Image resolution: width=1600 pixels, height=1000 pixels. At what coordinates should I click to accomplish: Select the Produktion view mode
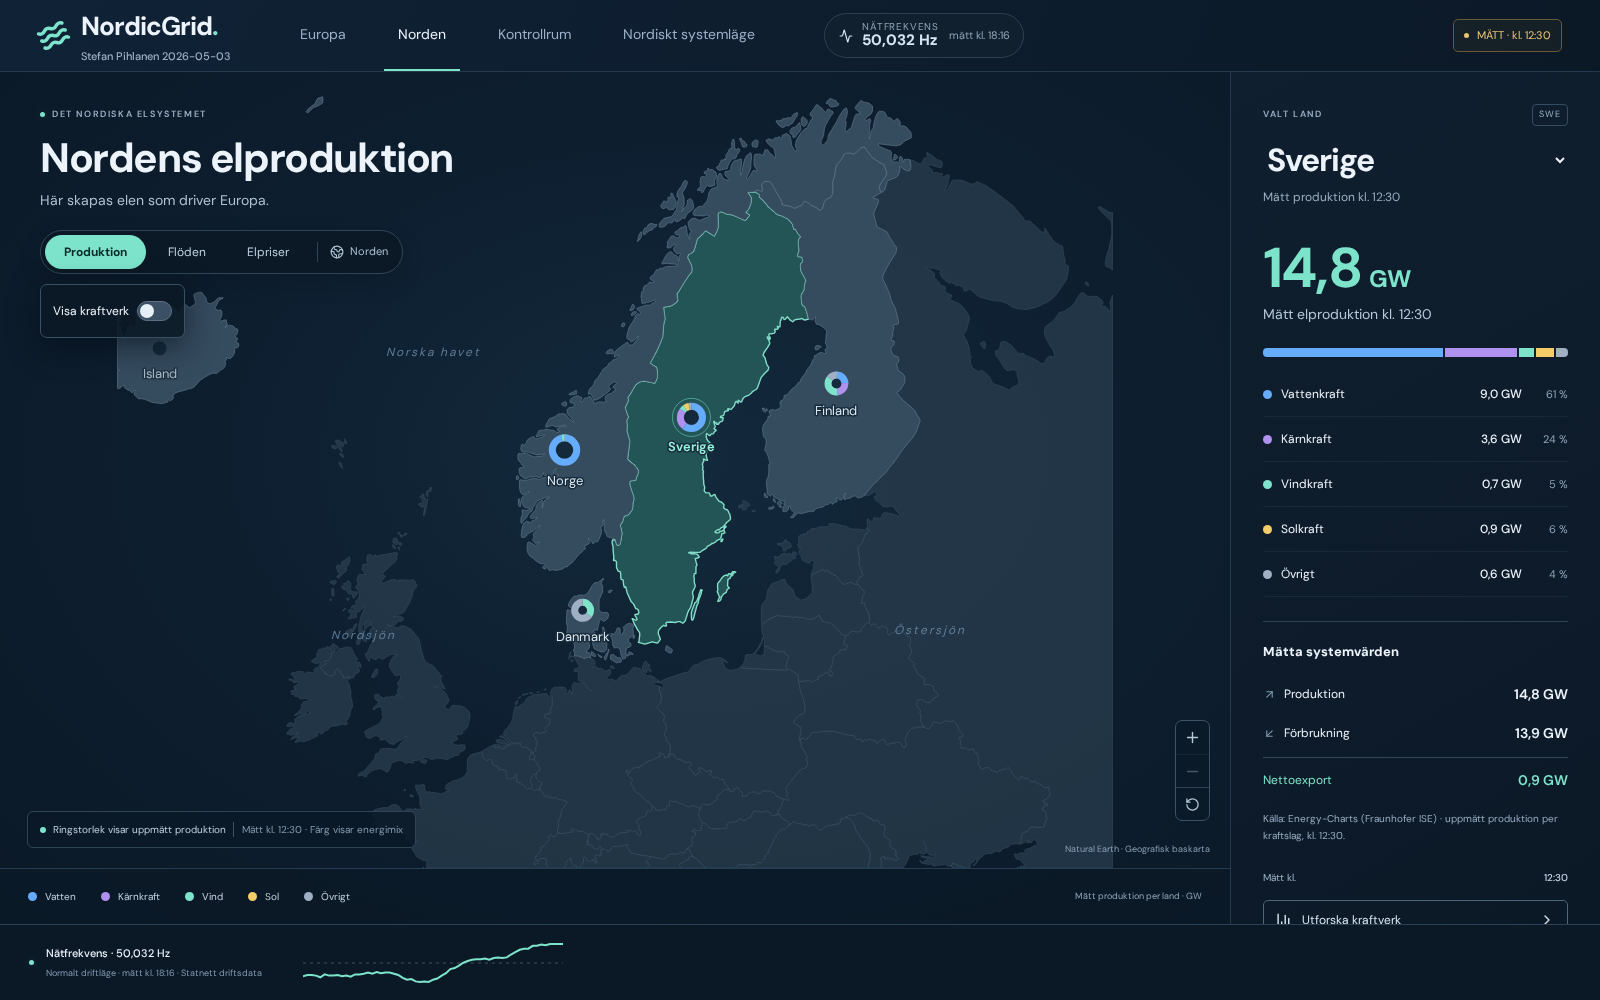pos(95,252)
